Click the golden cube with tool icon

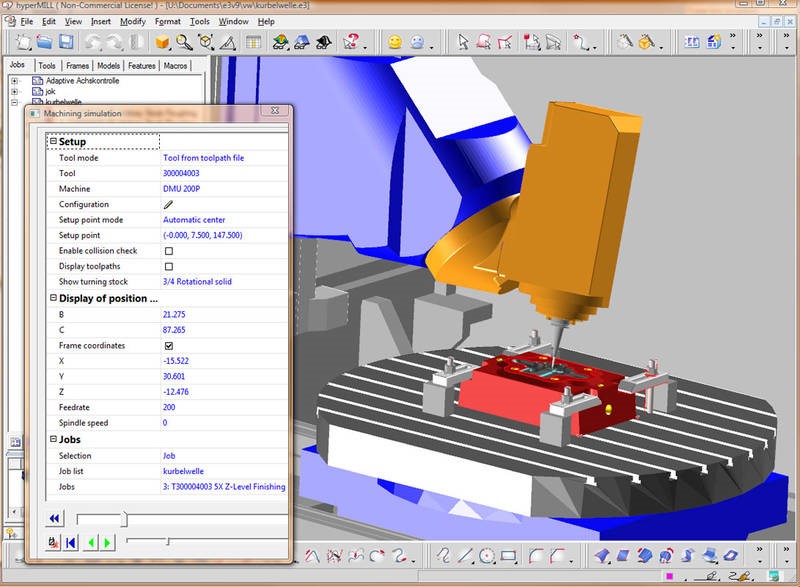[x=646, y=42]
